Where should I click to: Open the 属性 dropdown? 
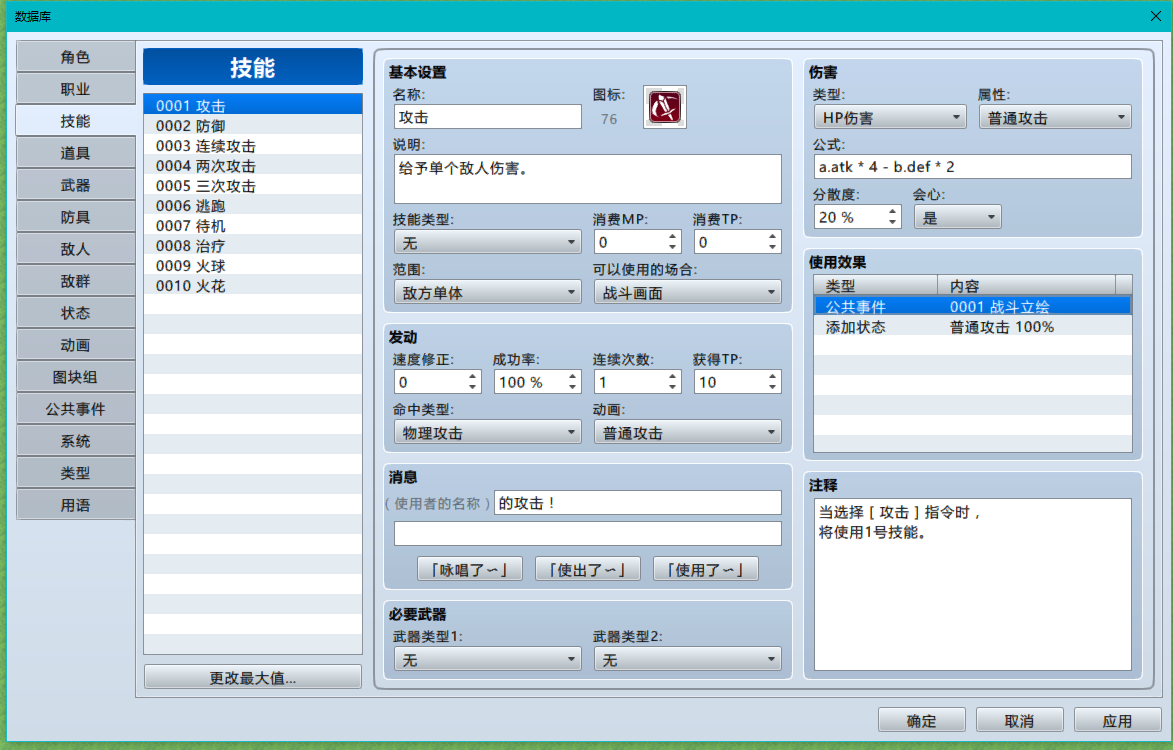[x=1055, y=117]
